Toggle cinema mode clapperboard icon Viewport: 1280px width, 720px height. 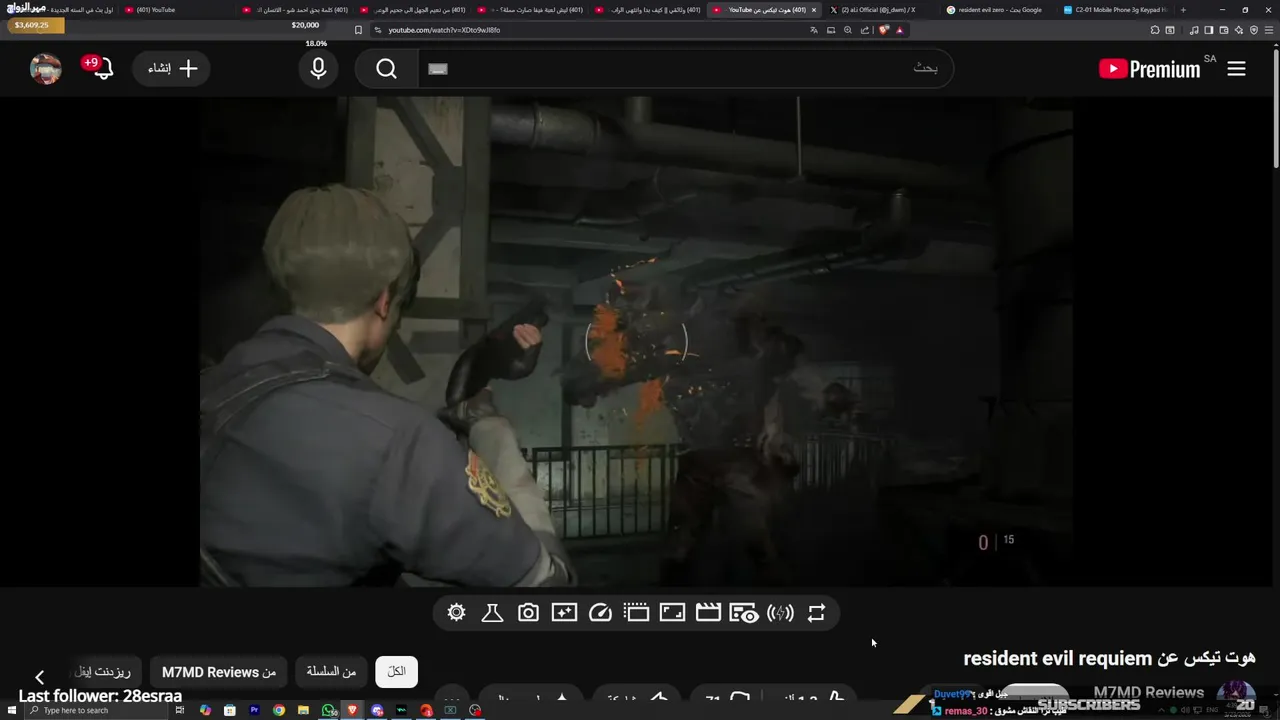708,613
